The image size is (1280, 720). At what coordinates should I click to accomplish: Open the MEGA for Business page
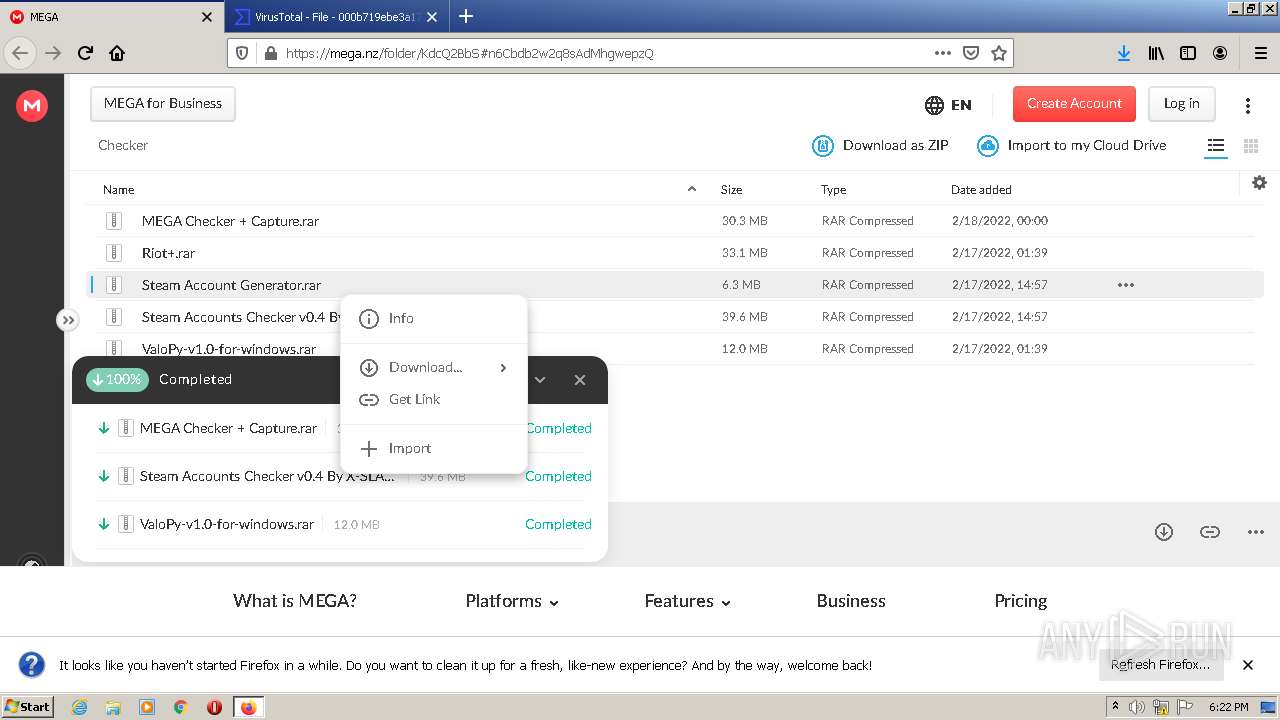pyautogui.click(x=163, y=103)
